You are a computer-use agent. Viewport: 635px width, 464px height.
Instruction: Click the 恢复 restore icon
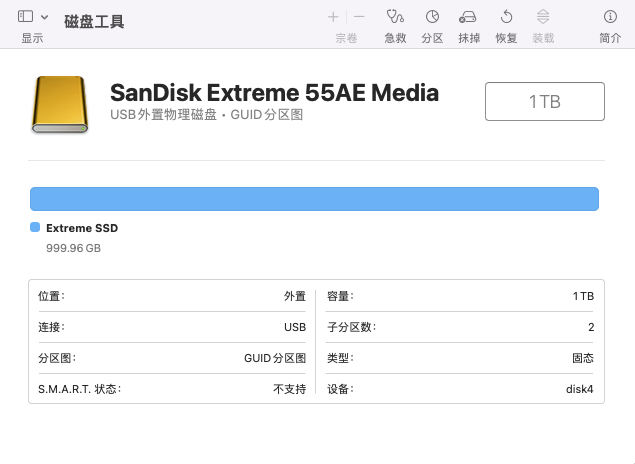pos(506,17)
